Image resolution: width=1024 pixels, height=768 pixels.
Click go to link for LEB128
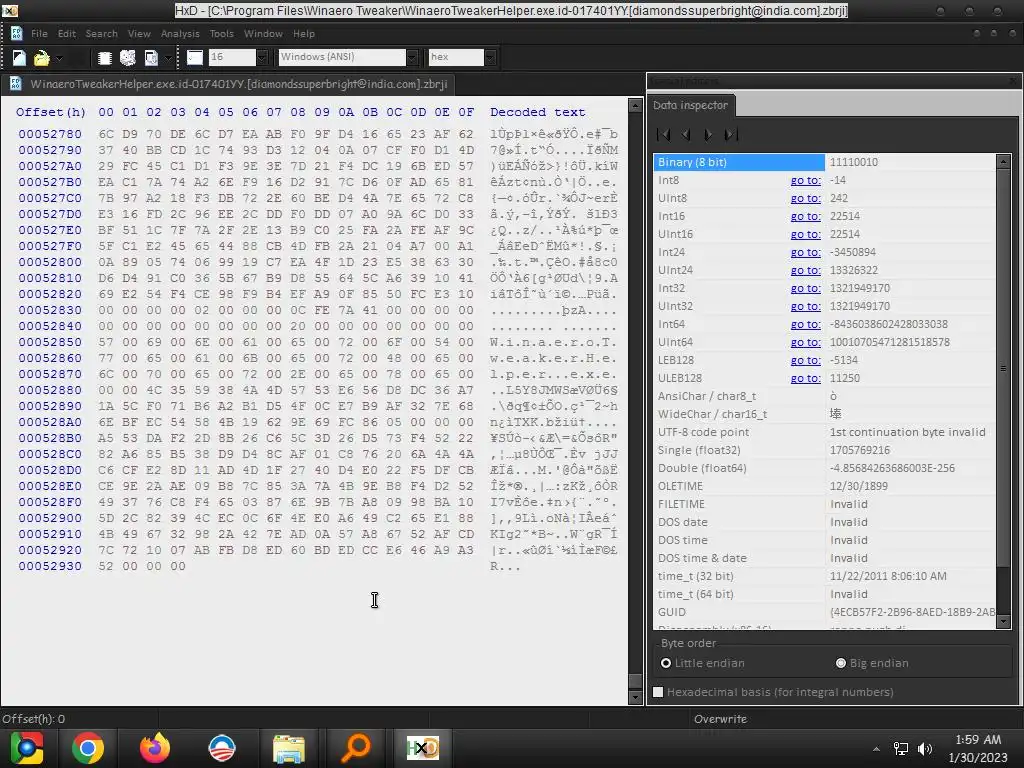click(805, 360)
